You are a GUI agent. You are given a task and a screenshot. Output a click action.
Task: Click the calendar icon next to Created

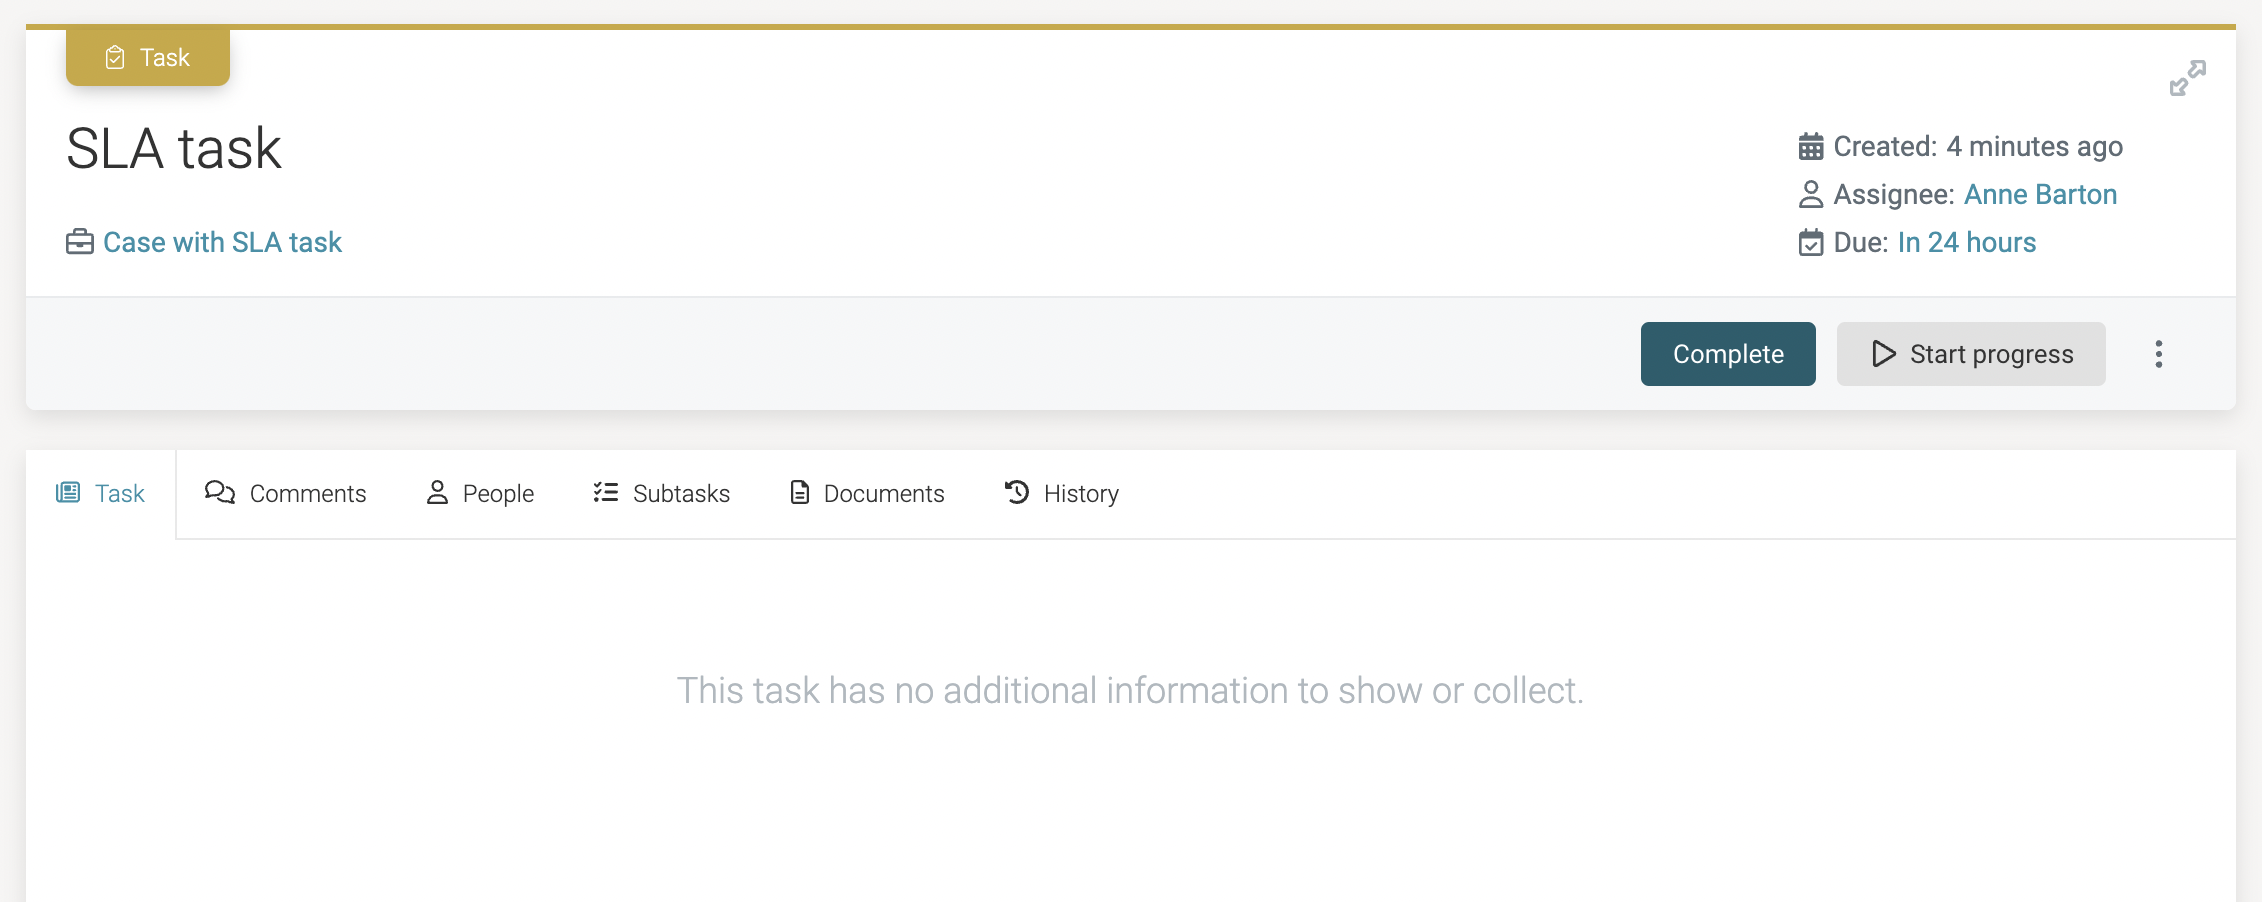click(1810, 147)
